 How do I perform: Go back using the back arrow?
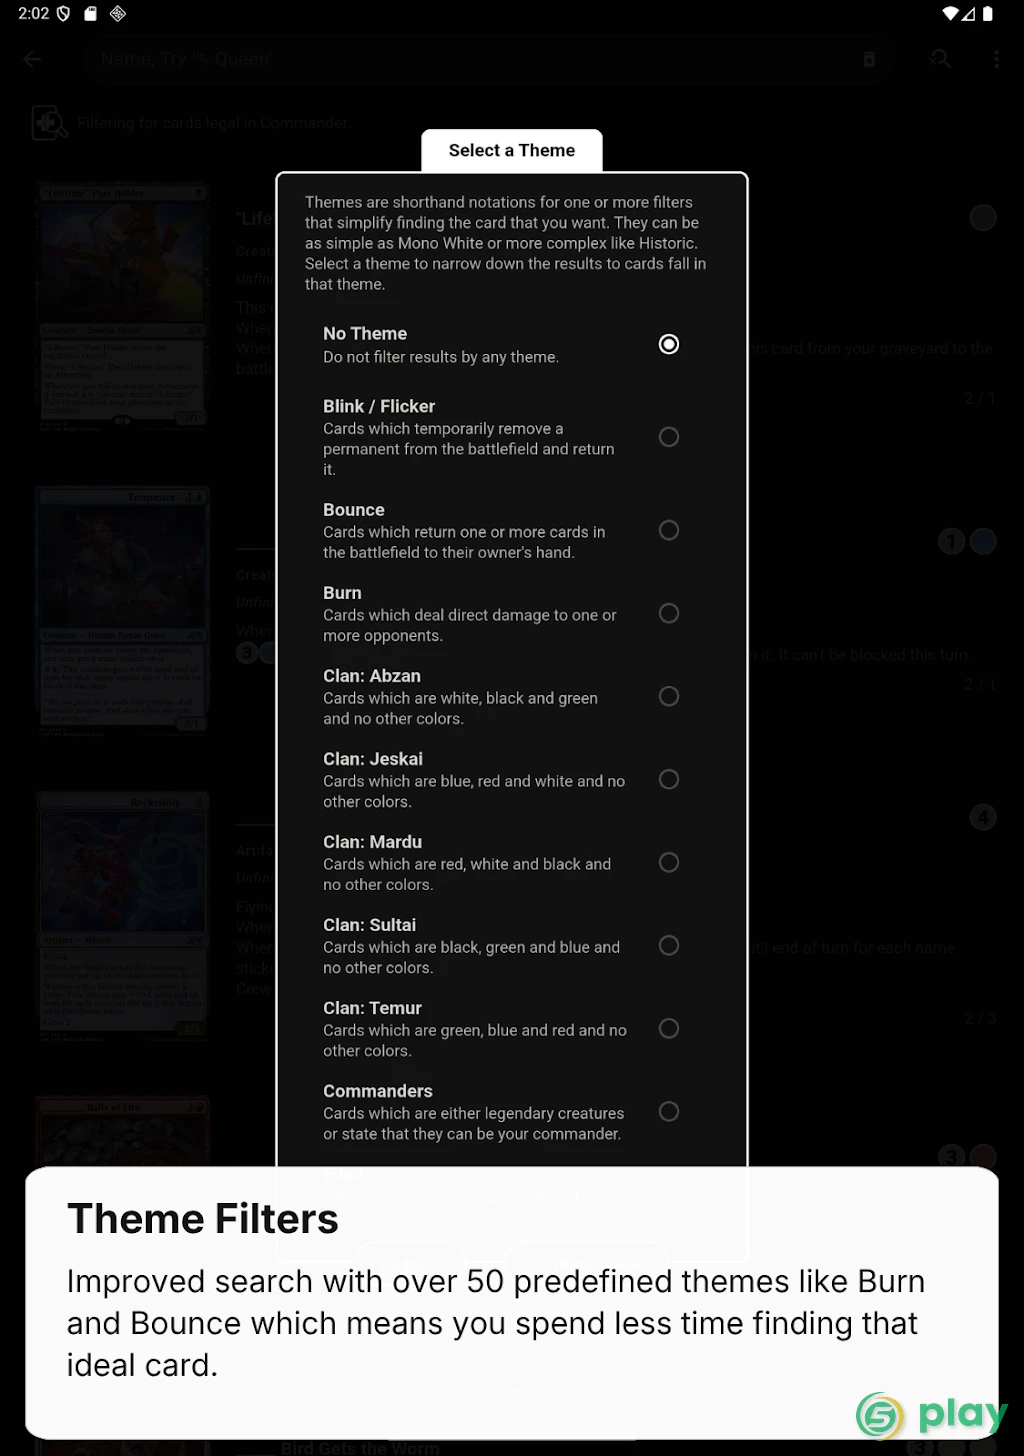pos(32,59)
